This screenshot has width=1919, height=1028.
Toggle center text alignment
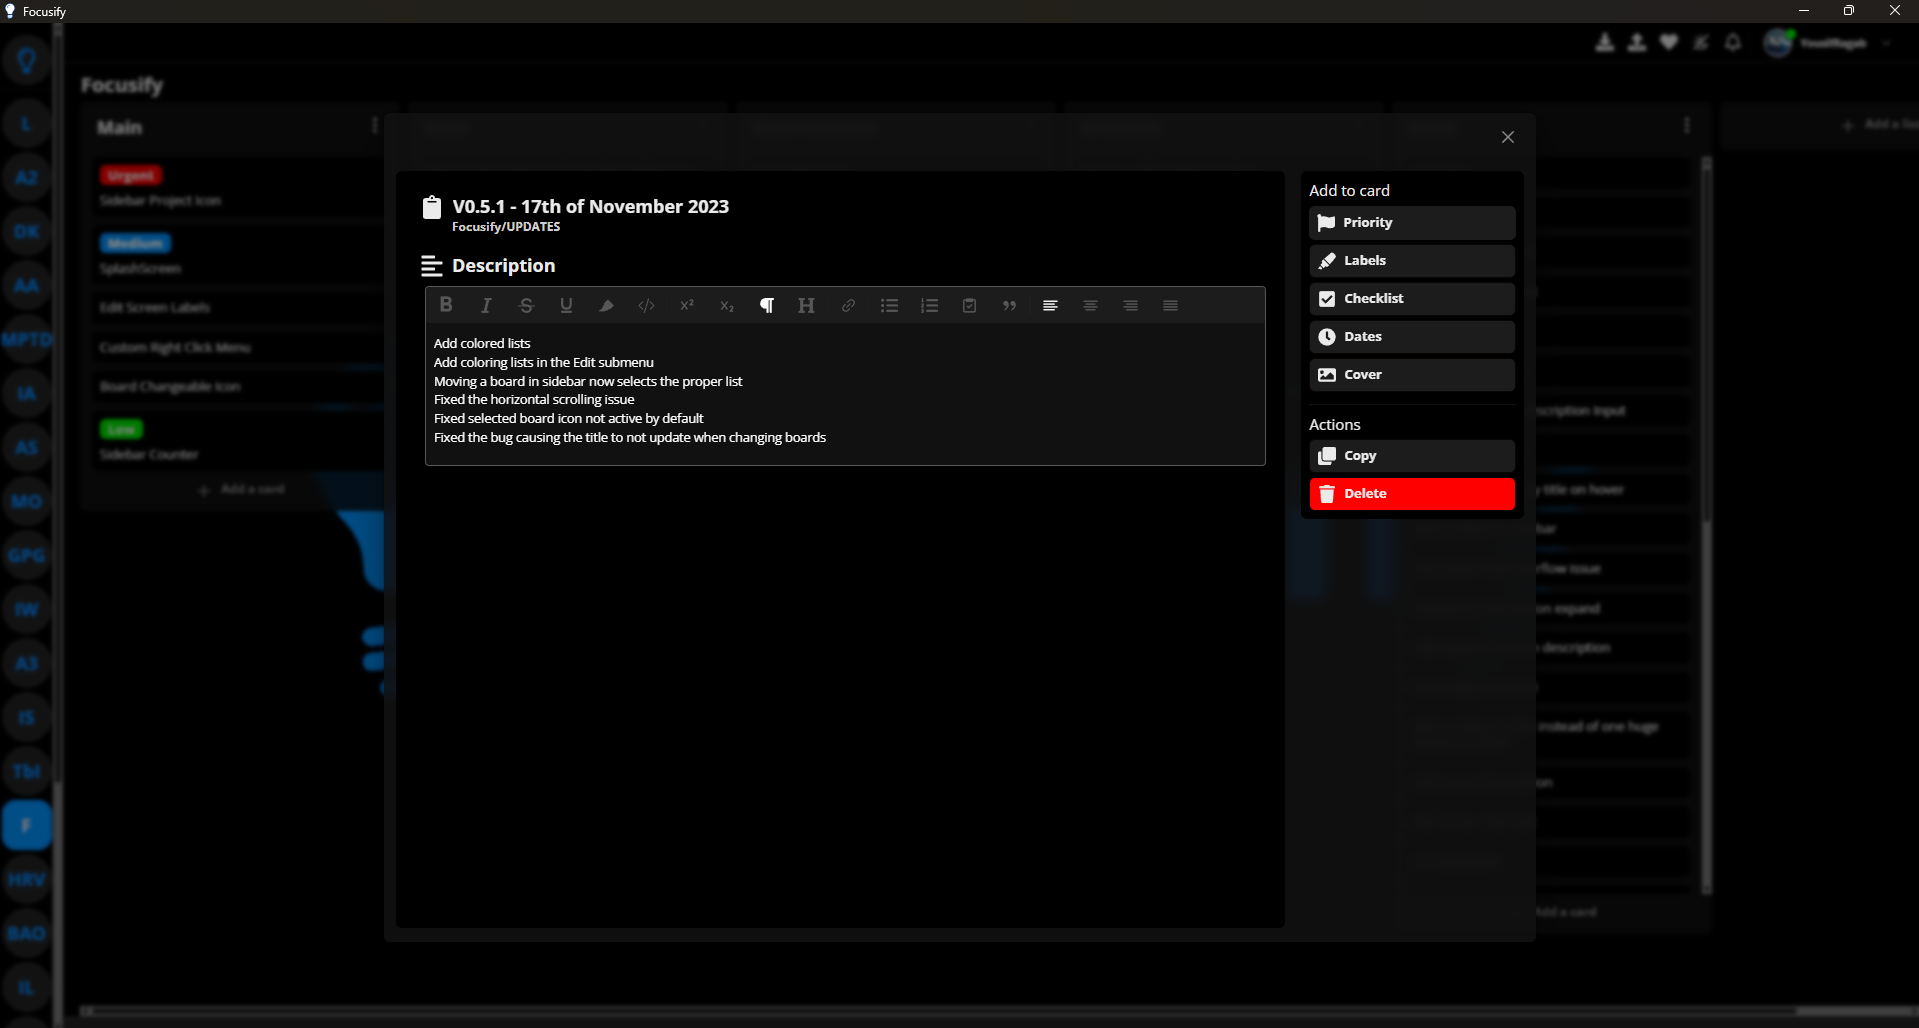click(x=1090, y=305)
